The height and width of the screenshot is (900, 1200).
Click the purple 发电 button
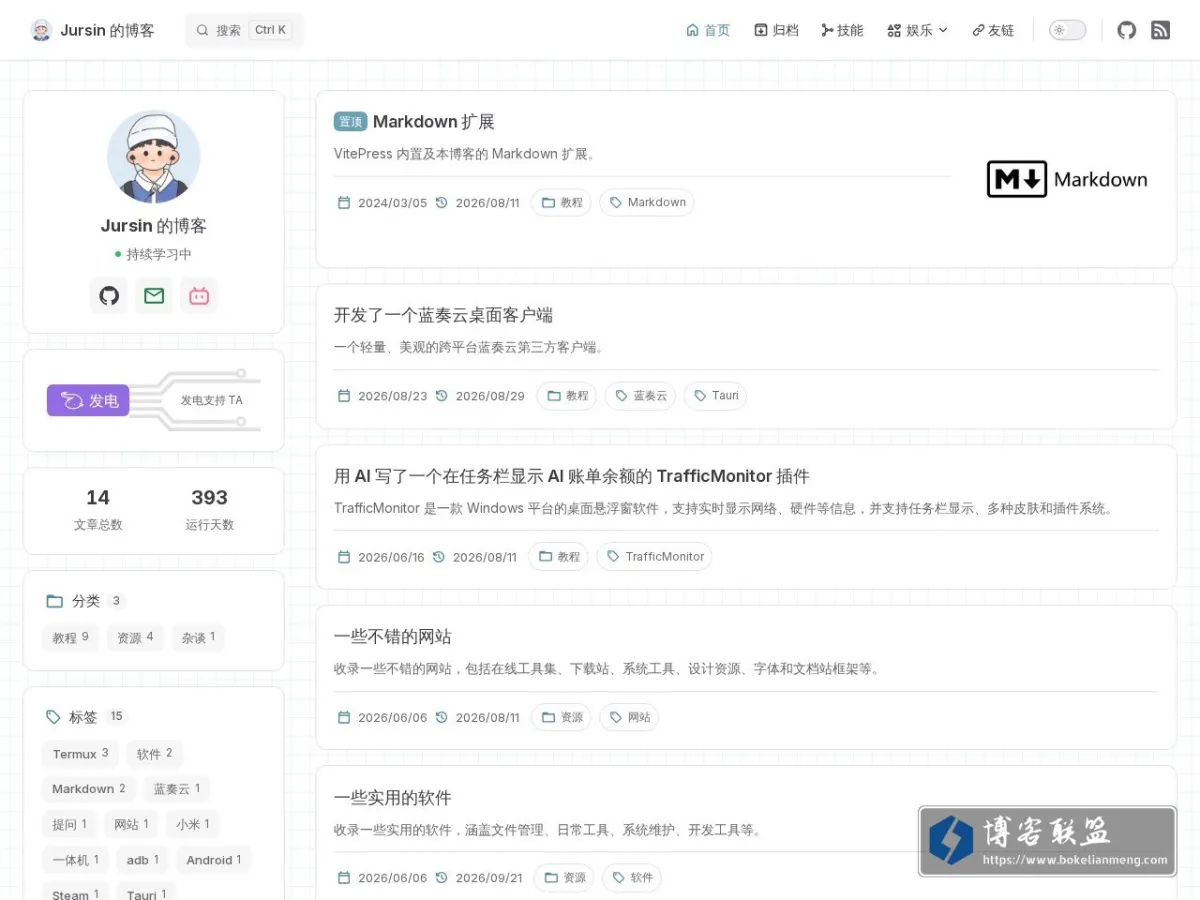click(88, 400)
